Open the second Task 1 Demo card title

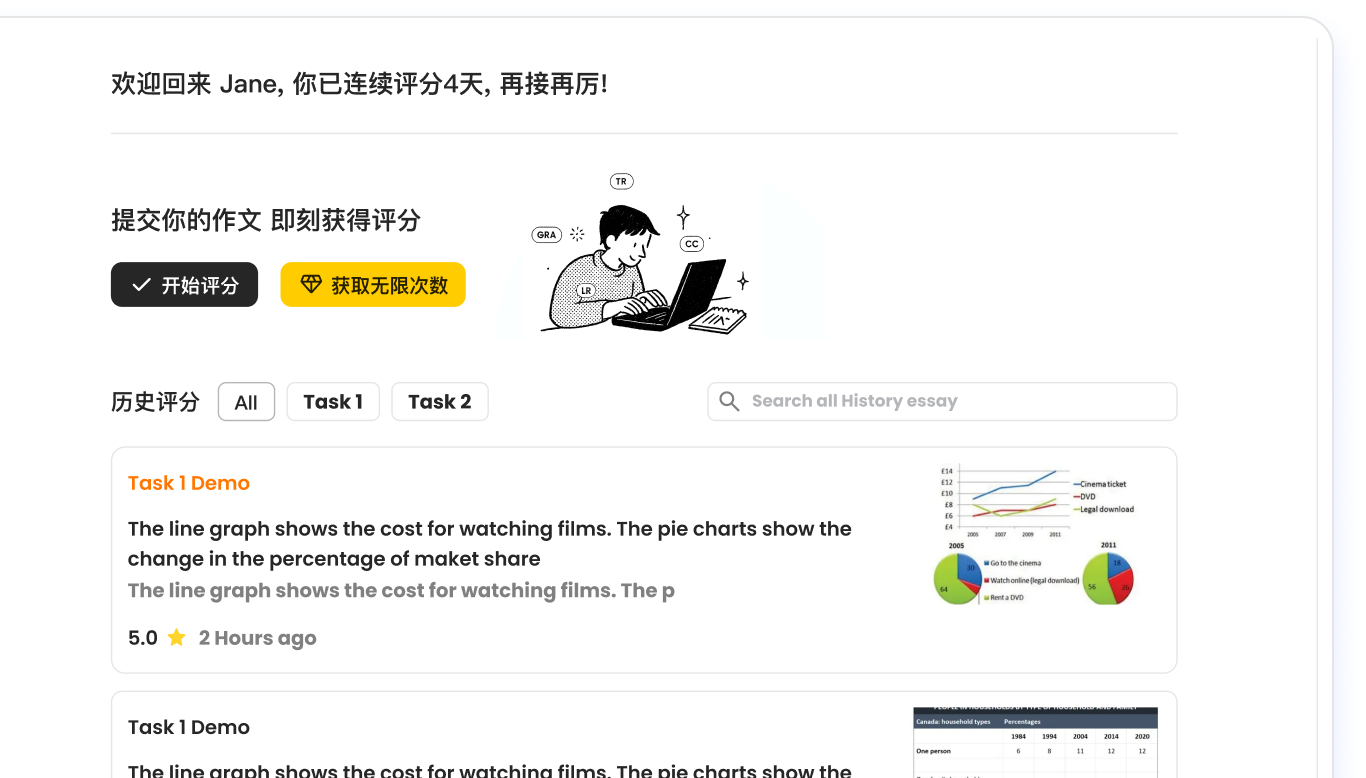189,727
